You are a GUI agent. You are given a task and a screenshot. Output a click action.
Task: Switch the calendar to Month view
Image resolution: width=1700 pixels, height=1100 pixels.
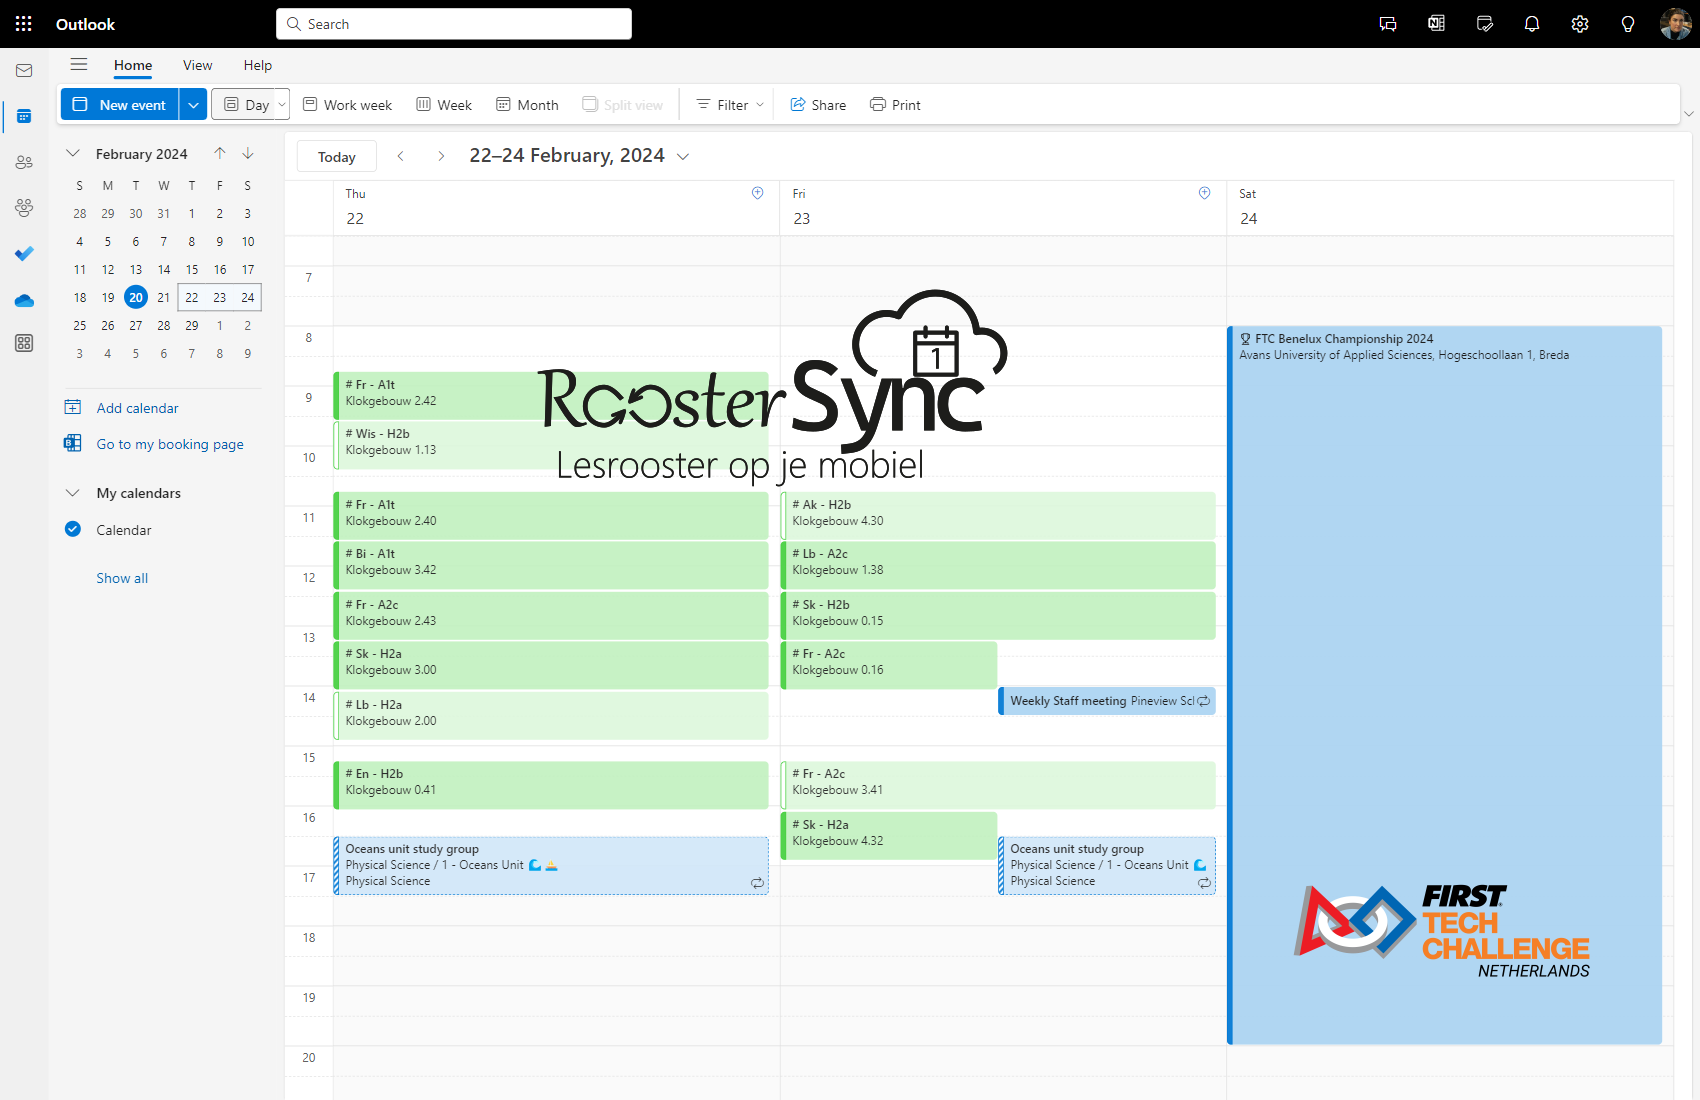pos(527,104)
